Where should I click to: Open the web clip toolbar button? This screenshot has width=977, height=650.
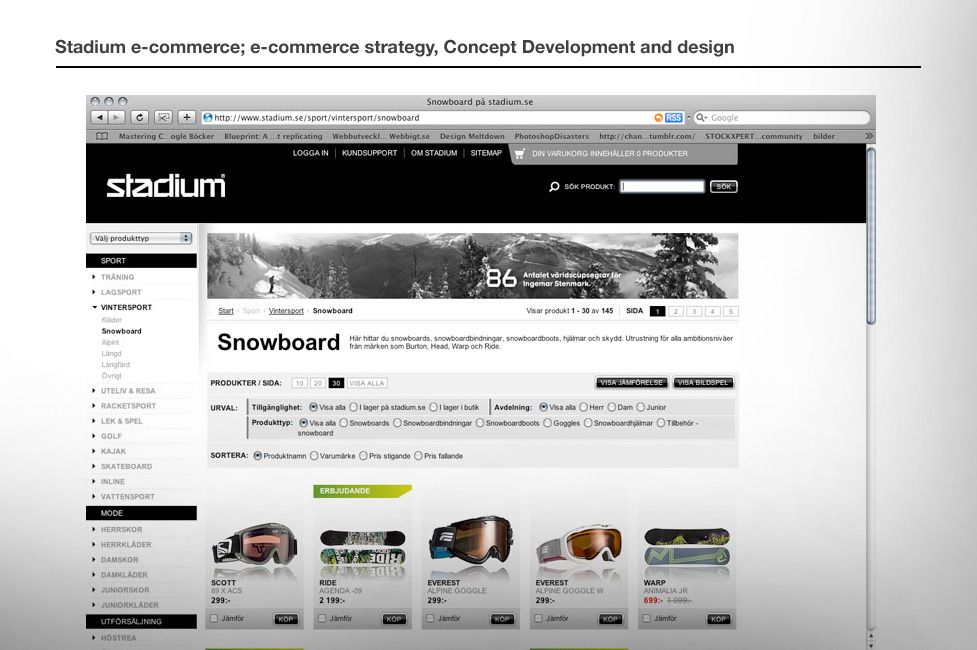tap(163, 117)
